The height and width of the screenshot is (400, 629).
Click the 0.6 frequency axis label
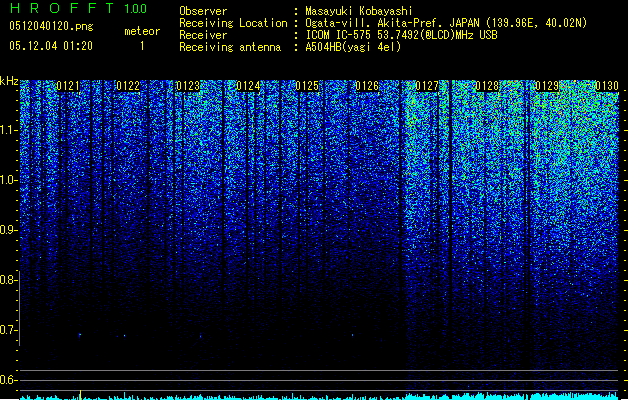click(9, 380)
